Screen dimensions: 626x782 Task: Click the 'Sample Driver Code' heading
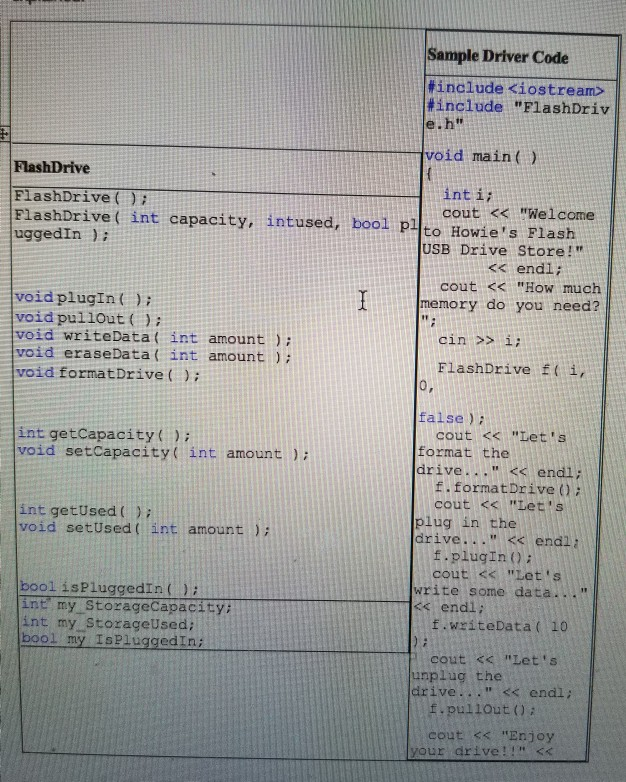pos(498,56)
